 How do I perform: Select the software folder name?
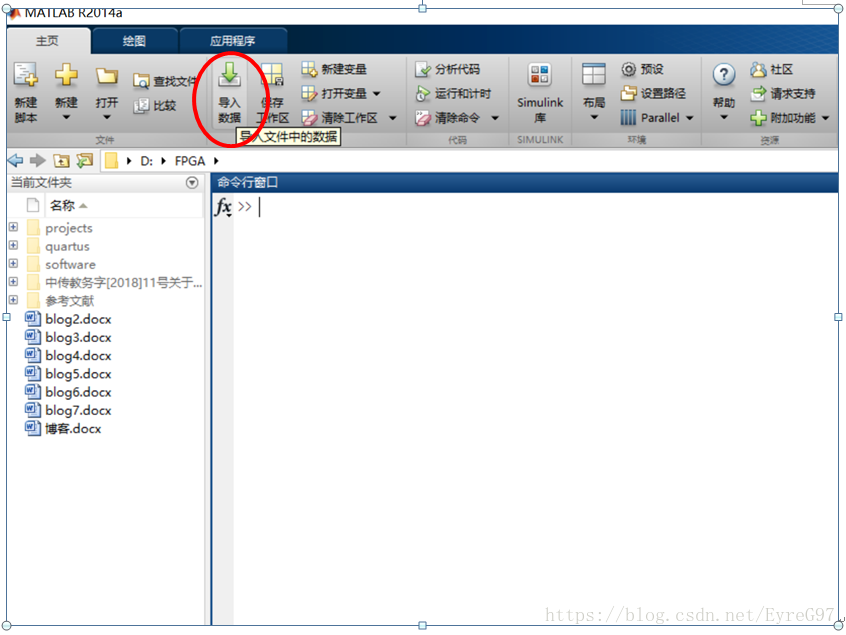click(x=70, y=265)
